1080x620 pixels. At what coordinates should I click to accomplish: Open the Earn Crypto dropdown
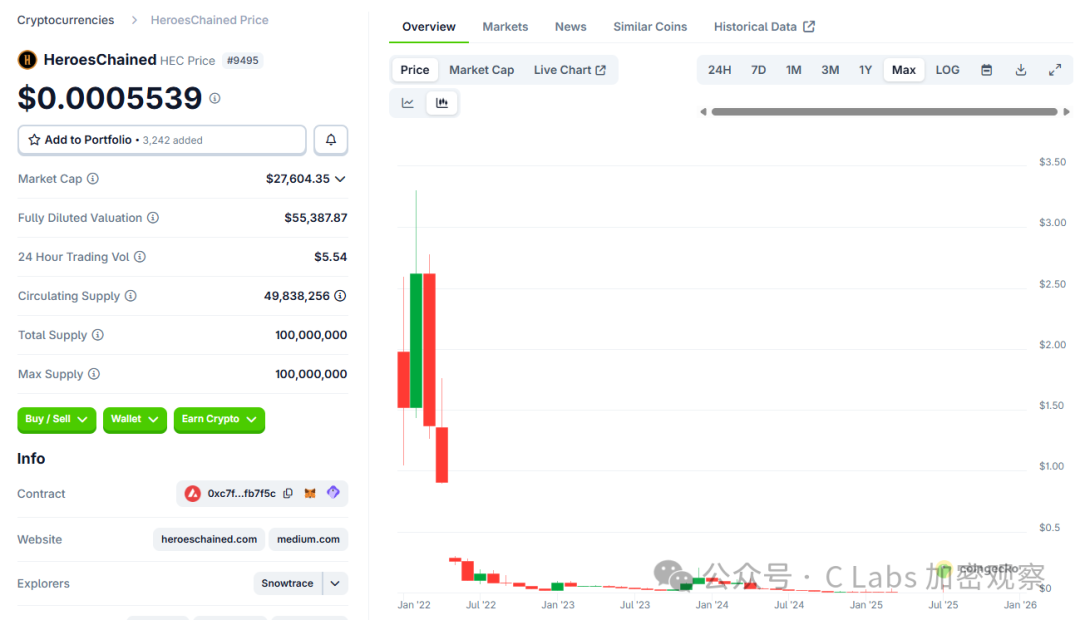tap(219, 420)
